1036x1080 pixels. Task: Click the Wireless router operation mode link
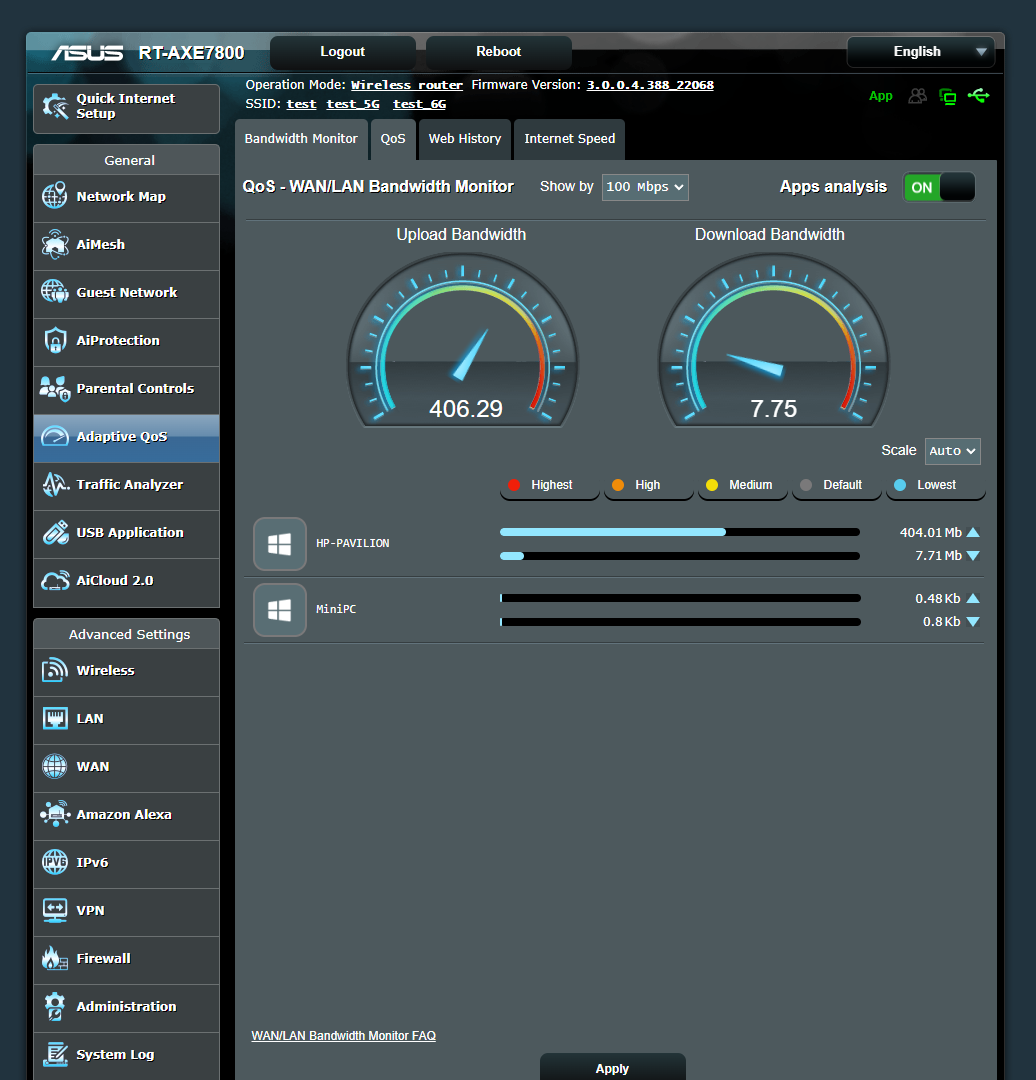[x=406, y=85]
